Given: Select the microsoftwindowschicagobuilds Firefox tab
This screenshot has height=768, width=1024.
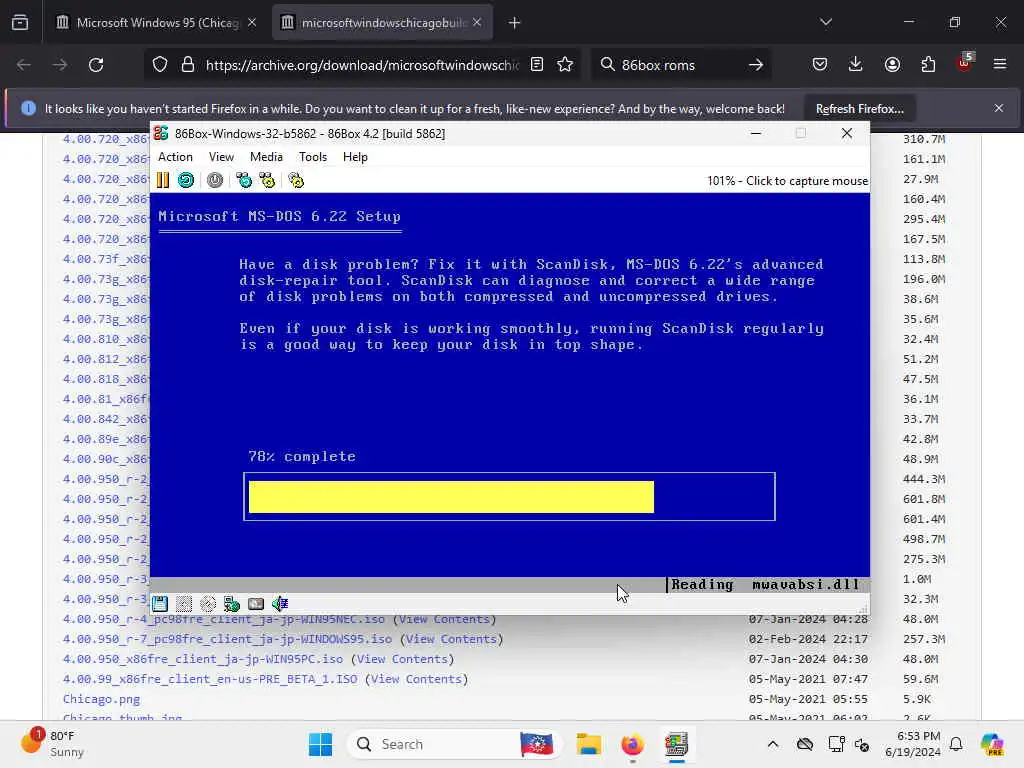Looking at the screenshot, I should click(x=383, y=23).
